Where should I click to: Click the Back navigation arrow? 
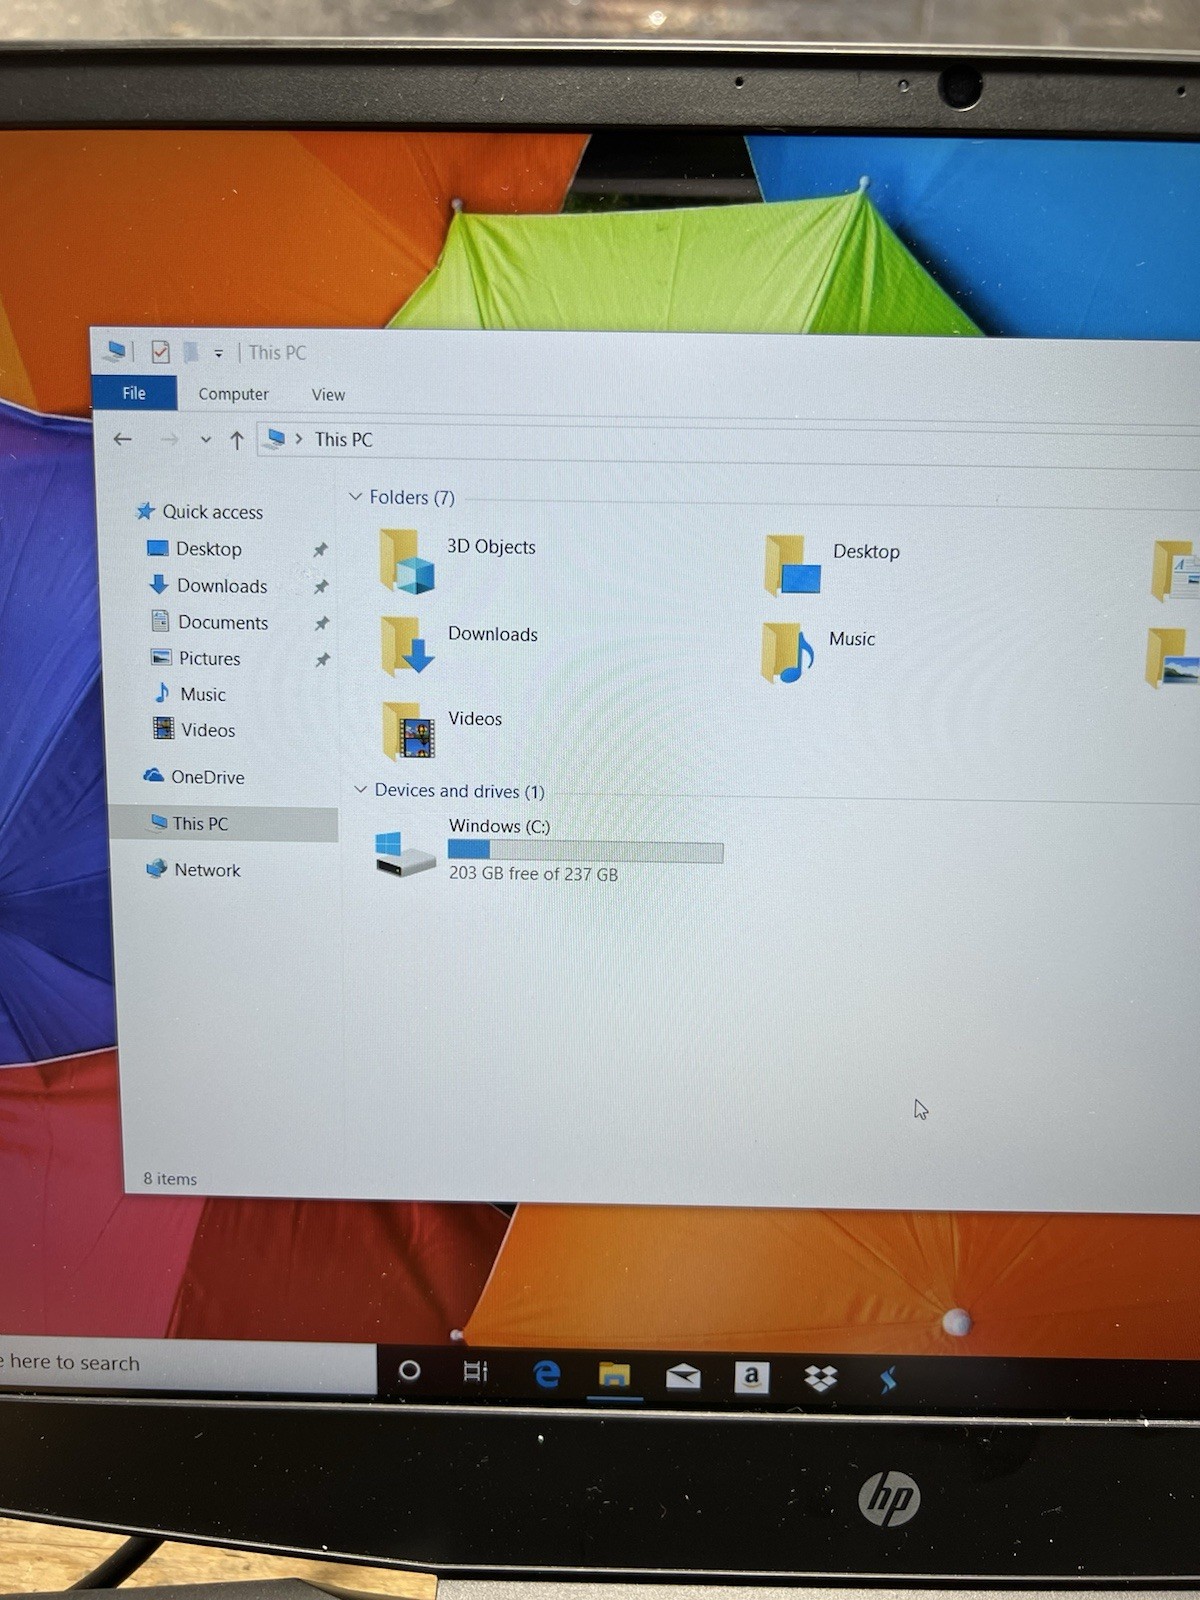click(x=123, y=439)
